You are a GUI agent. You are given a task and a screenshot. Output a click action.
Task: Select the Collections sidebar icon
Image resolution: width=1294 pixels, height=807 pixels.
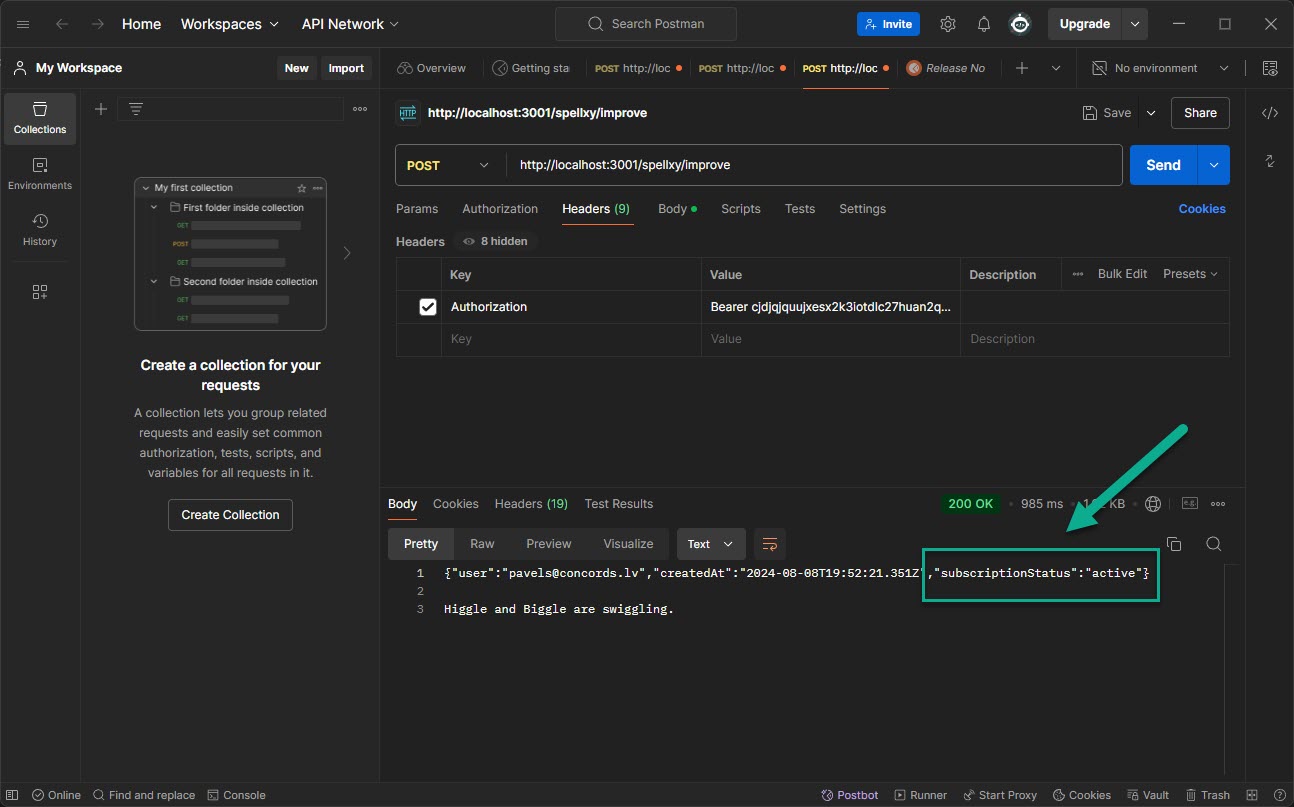click(x=40, y=118)
